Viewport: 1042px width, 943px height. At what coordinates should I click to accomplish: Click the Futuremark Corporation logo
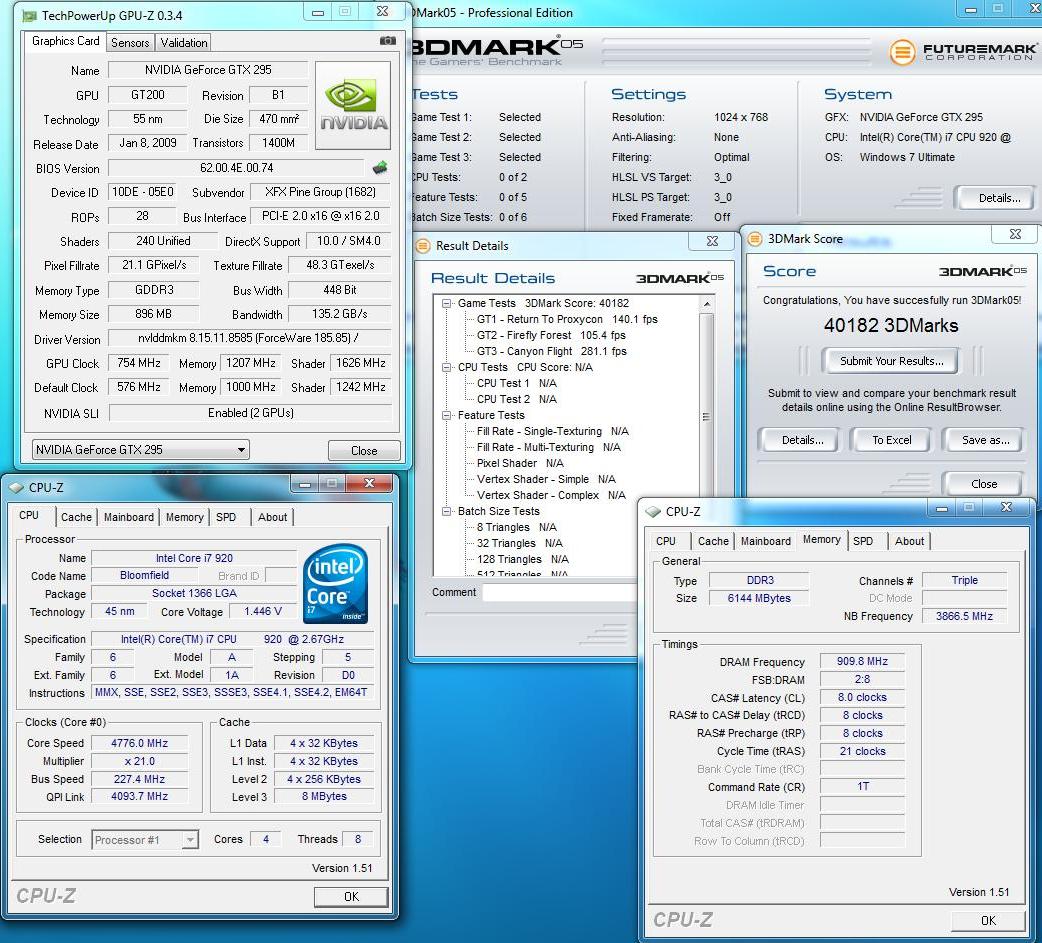pyautogui.click(x=962, y=52)
